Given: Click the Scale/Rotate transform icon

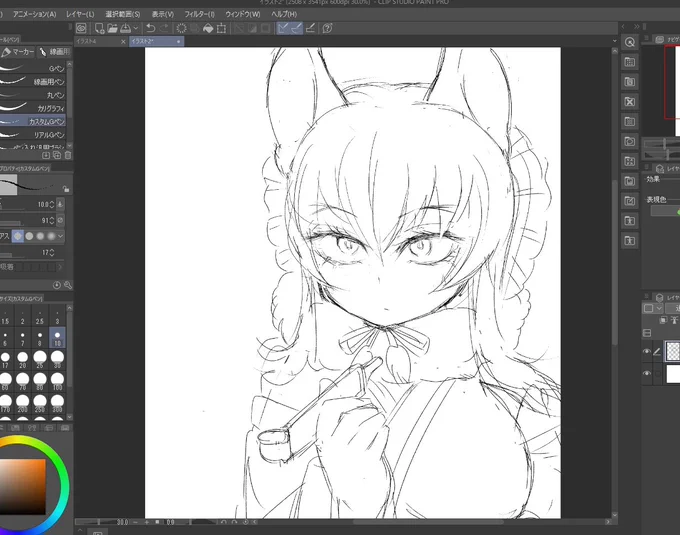Looking at the screenshot, I should coord(221,29).
